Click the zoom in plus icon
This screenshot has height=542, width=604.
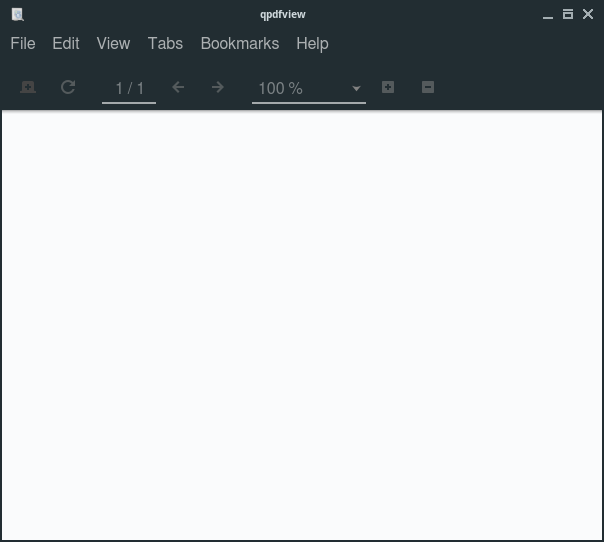388,87
